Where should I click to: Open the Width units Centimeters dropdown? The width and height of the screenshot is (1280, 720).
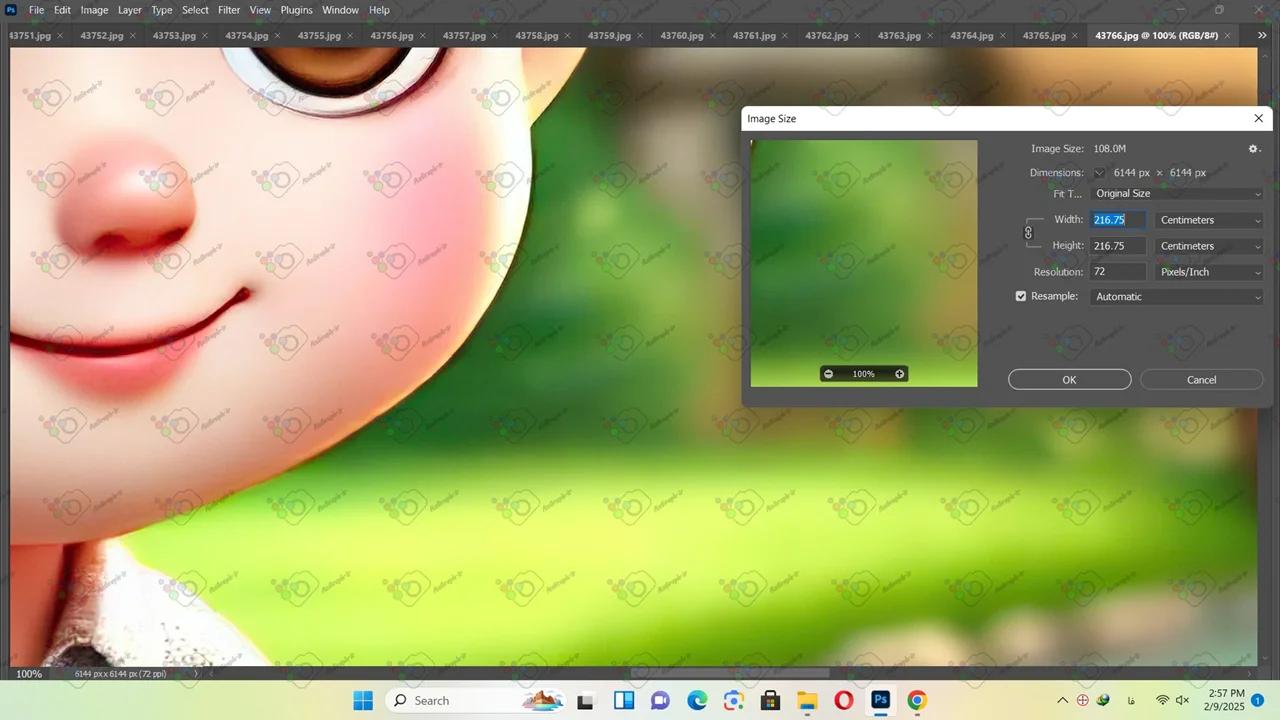(x=1209, y=220)
